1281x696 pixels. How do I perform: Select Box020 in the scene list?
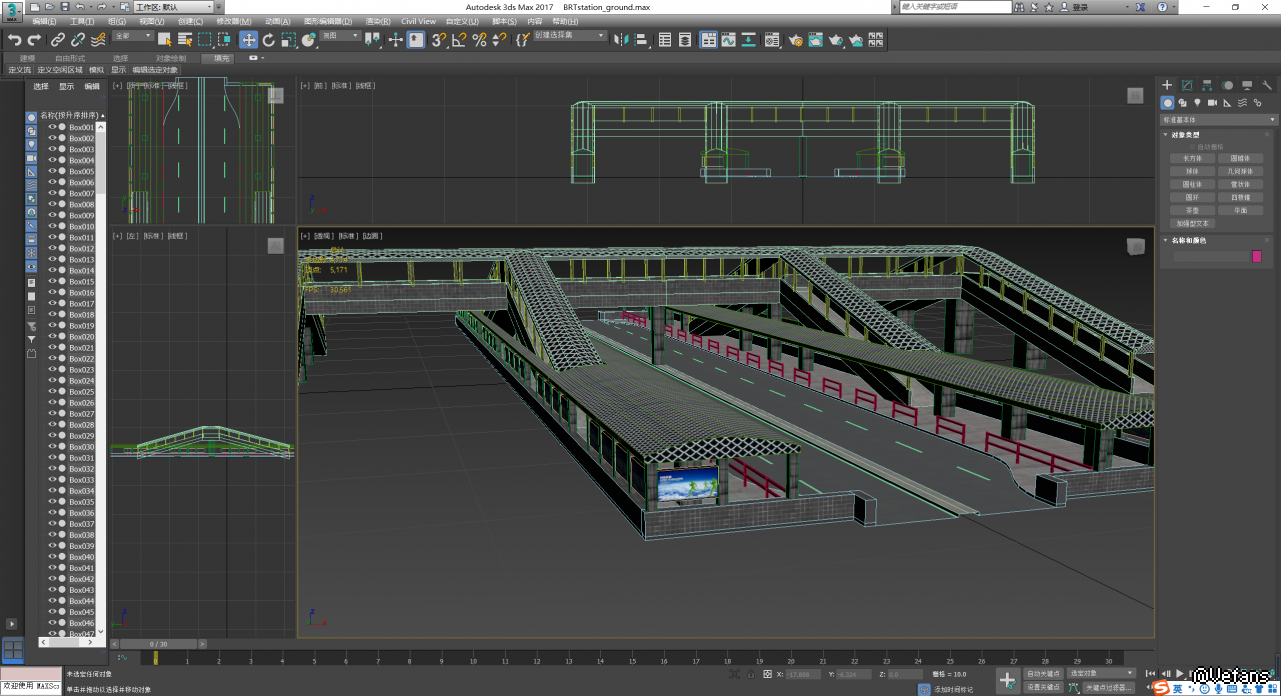tap(81, 337)
